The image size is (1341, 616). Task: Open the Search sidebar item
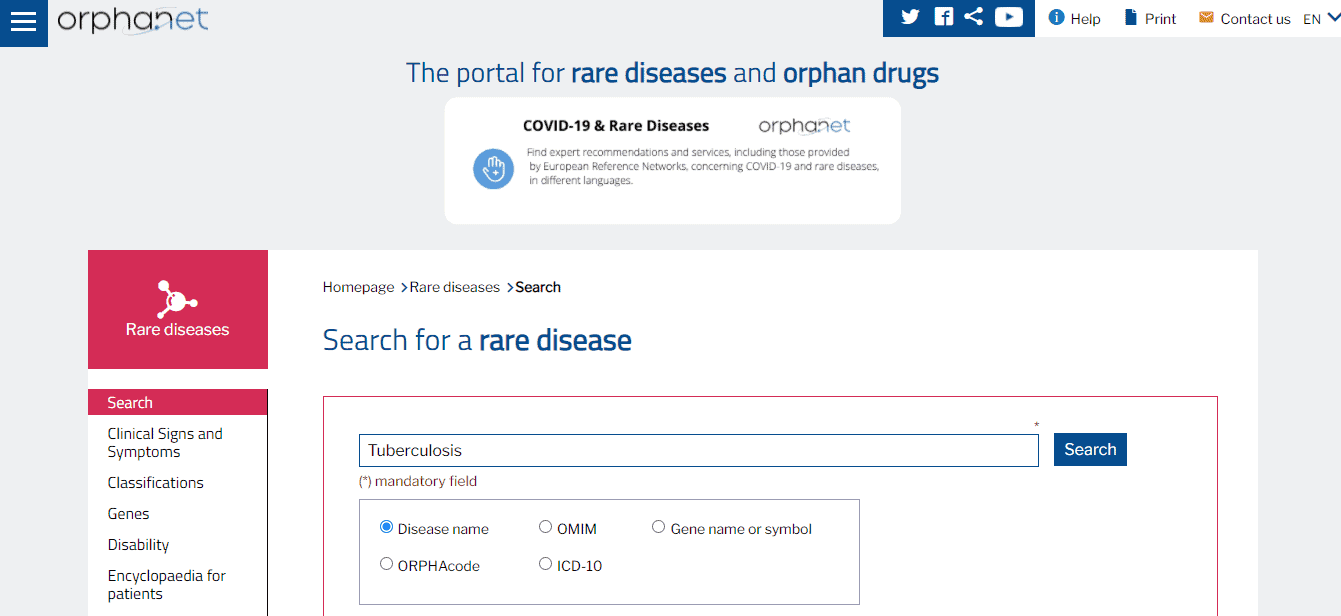(x=178, y=402)
